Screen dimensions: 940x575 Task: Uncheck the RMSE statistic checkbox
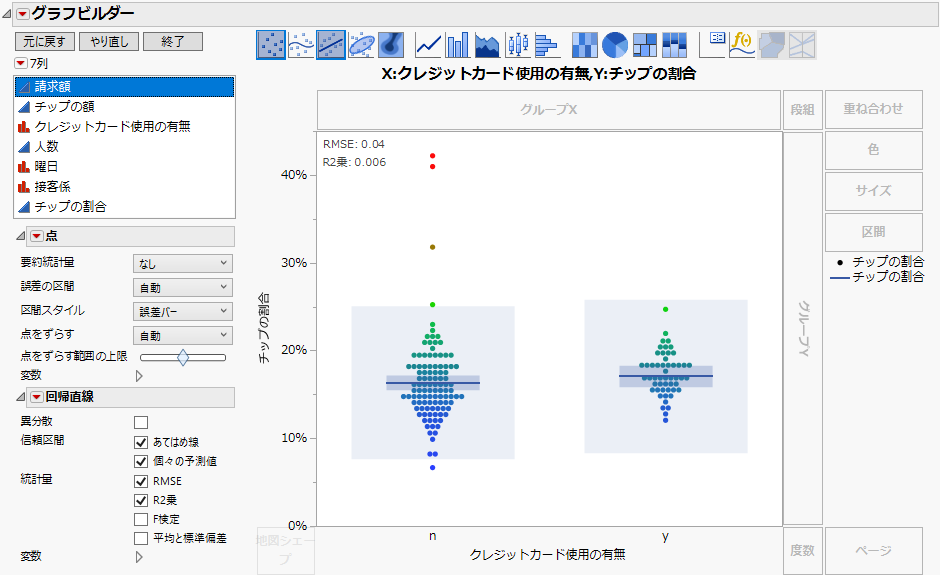tap(141, 481)
